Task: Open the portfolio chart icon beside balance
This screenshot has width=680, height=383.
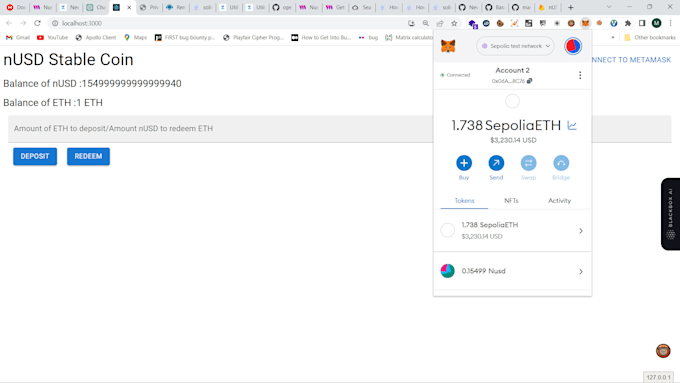Action: point(572,126)
